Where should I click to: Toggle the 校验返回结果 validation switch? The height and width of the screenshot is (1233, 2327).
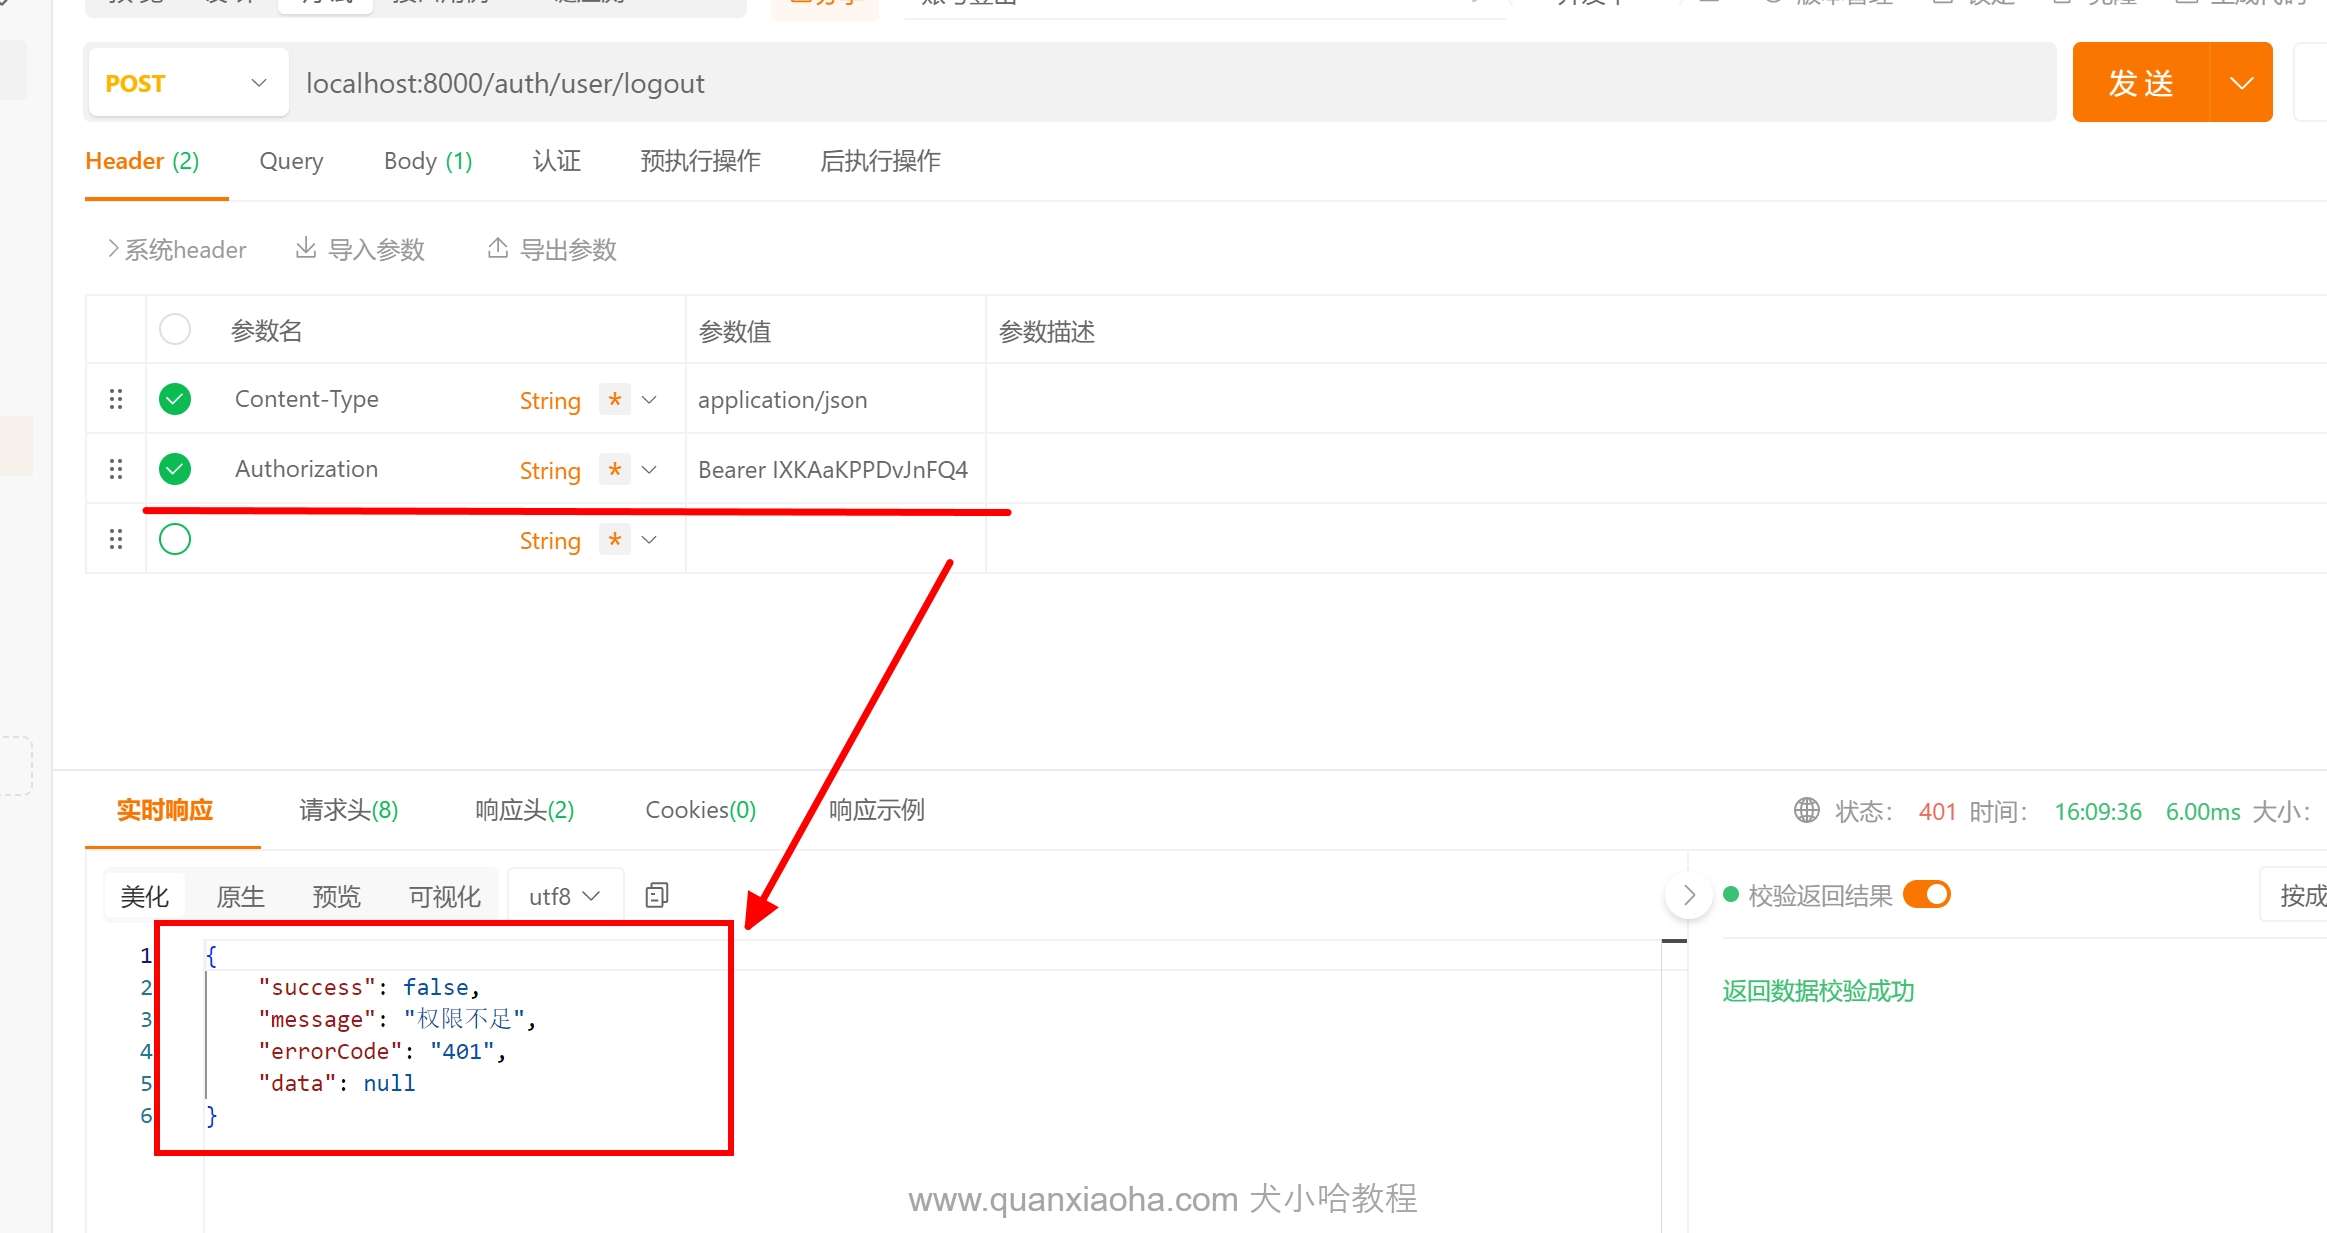1926,894
